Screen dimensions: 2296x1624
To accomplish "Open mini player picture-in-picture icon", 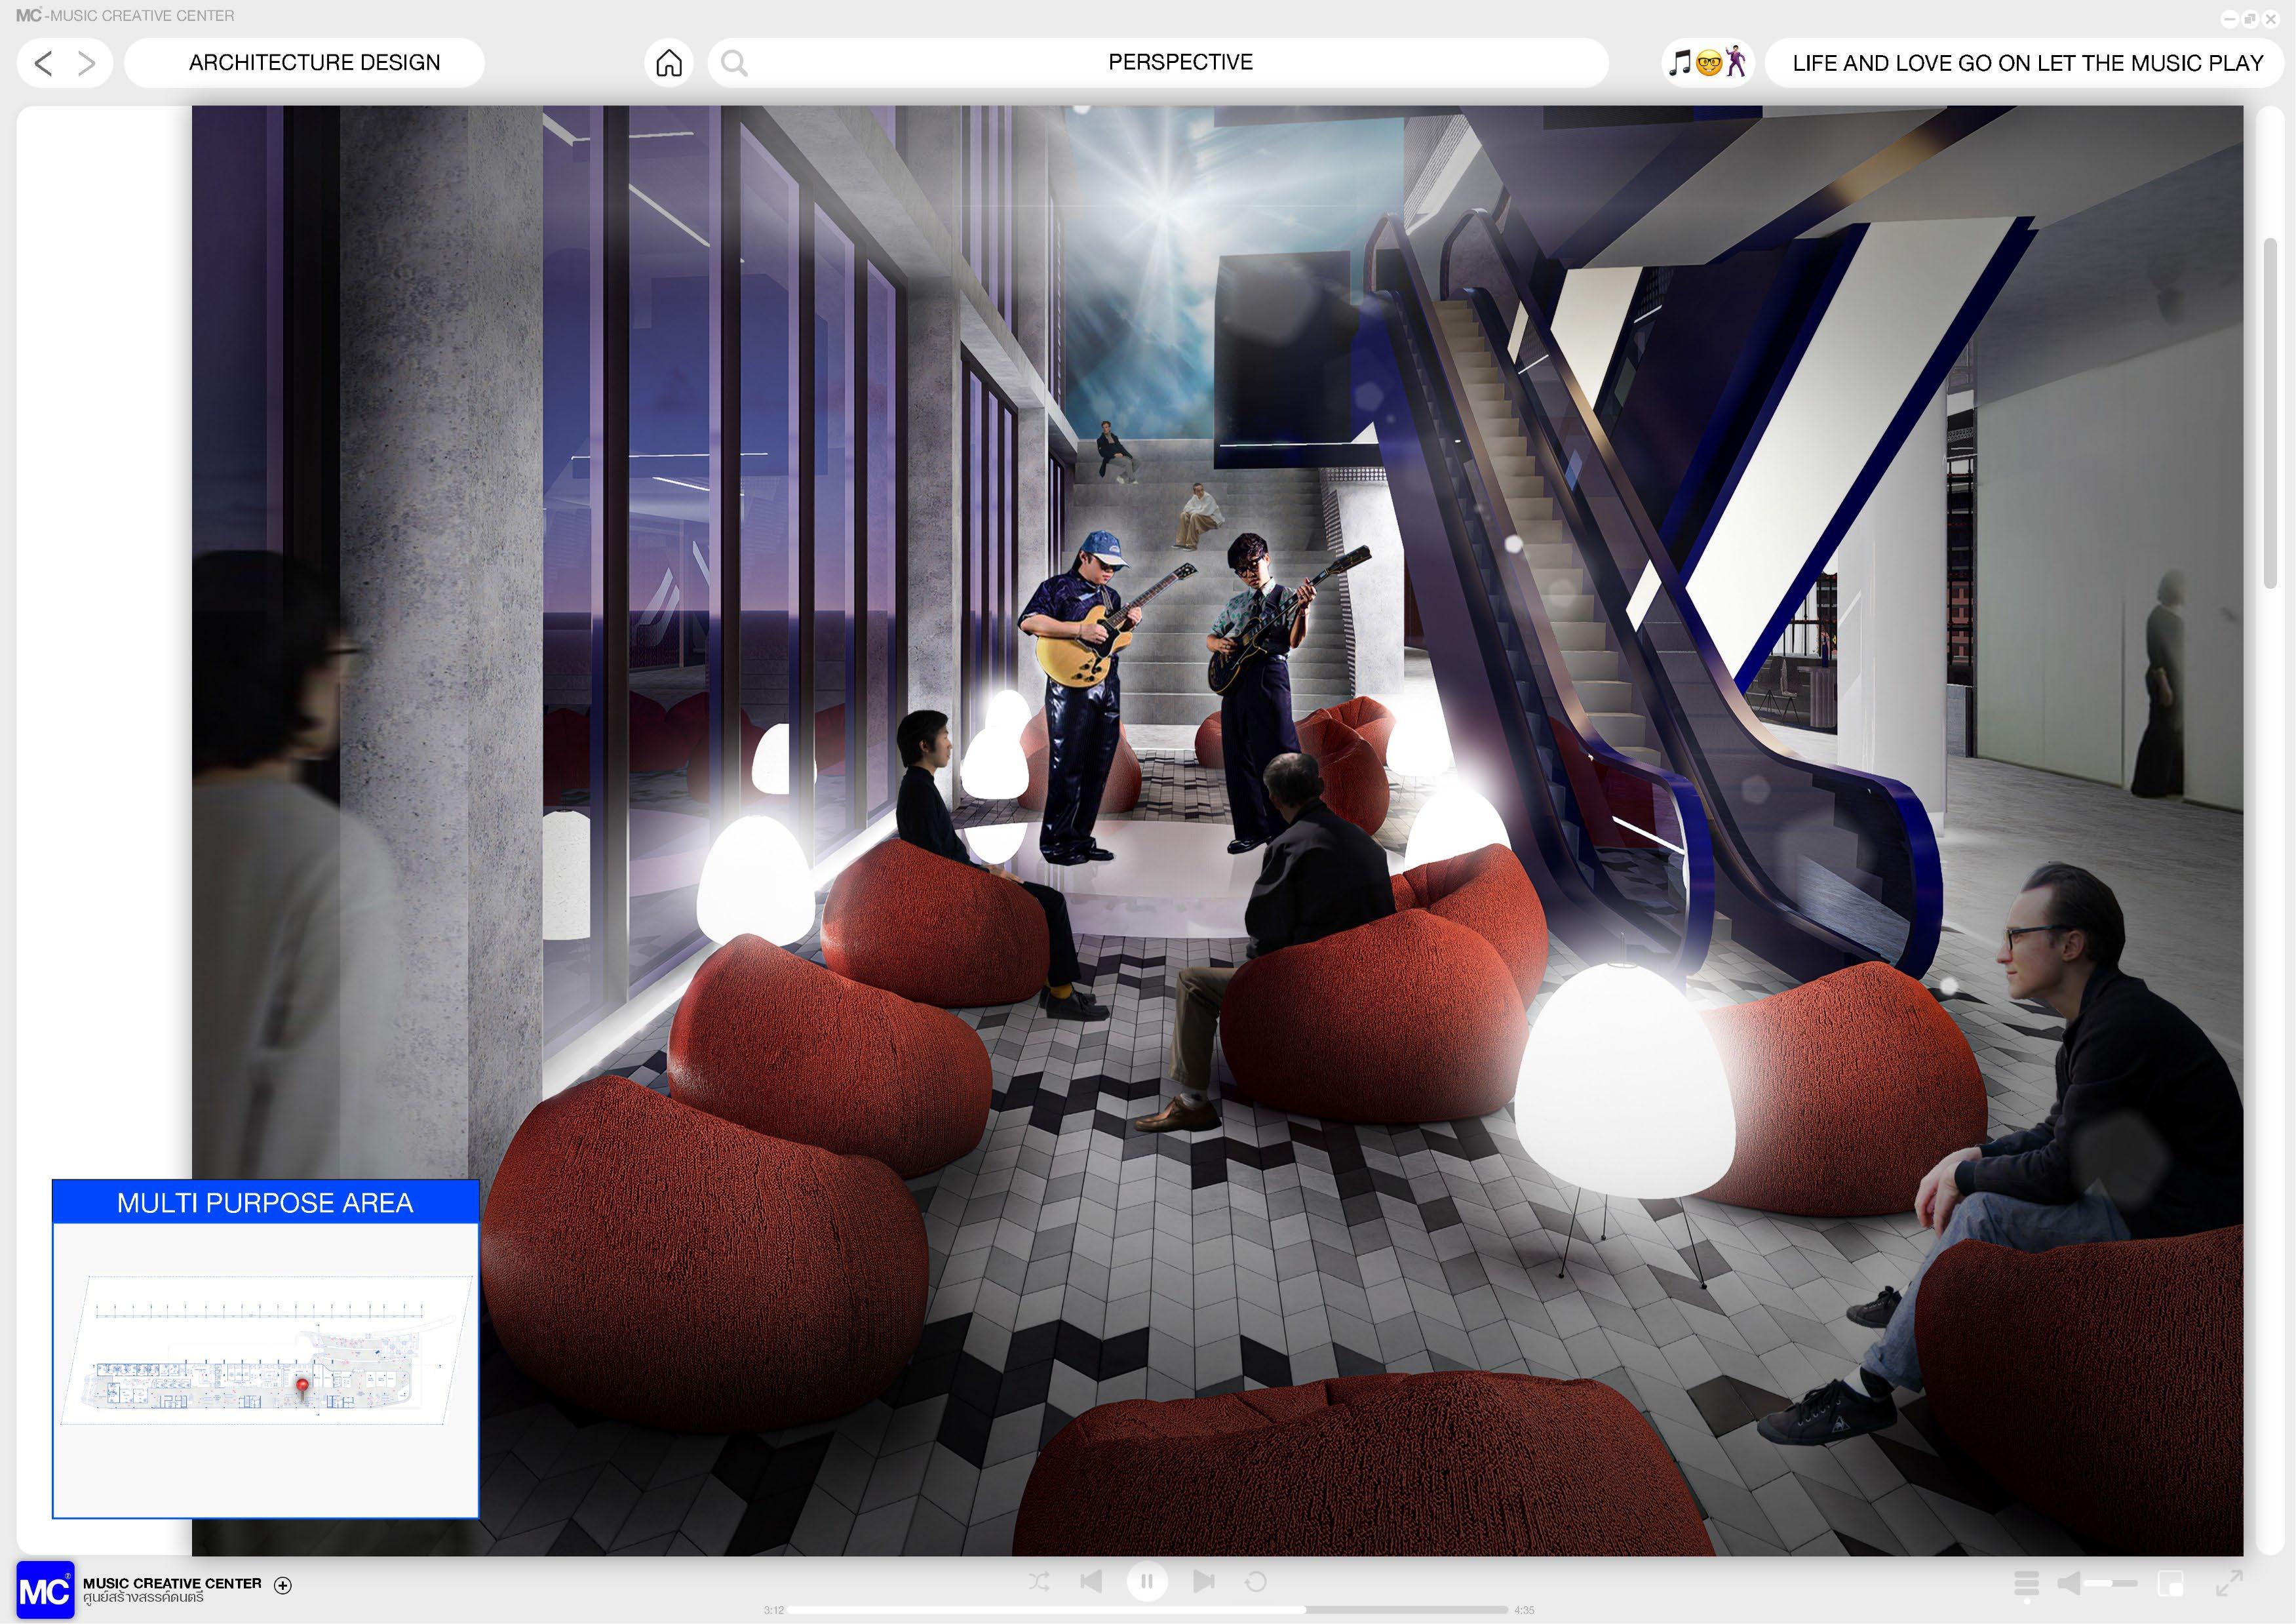I will [2170, 1583].
